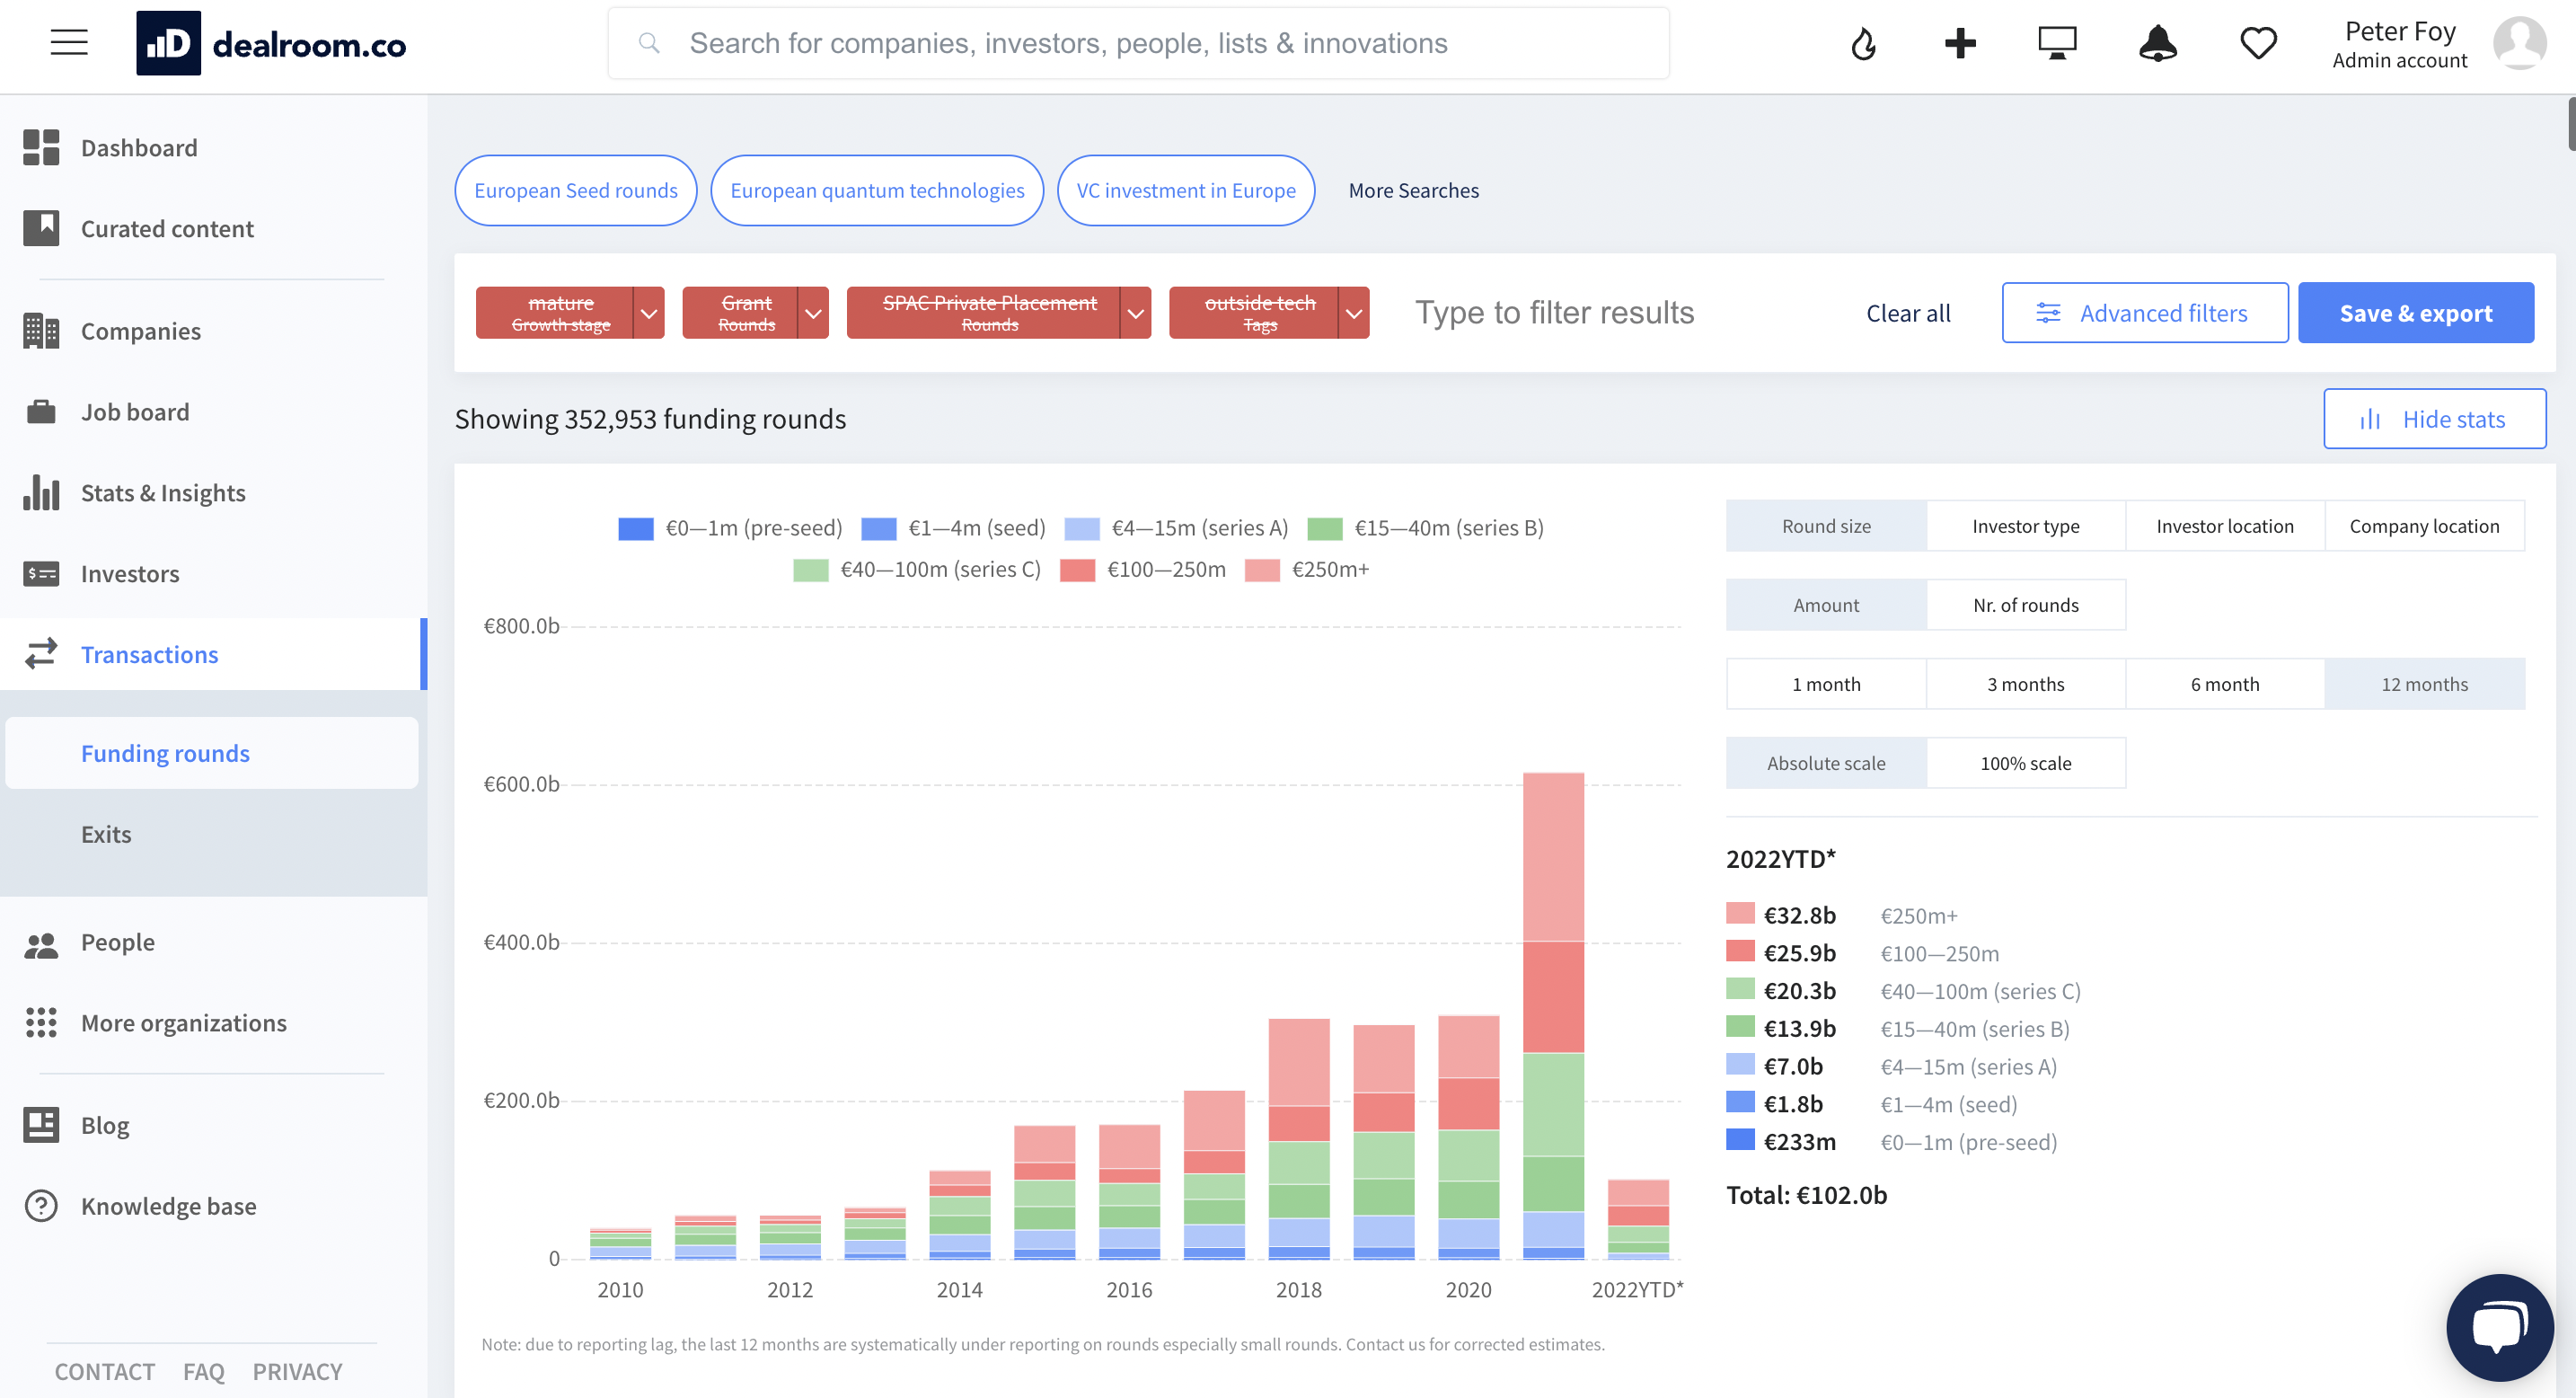This screenshot has height=1398, width=2576.
Task: Clear all active filters
Action: point(1907,312)
